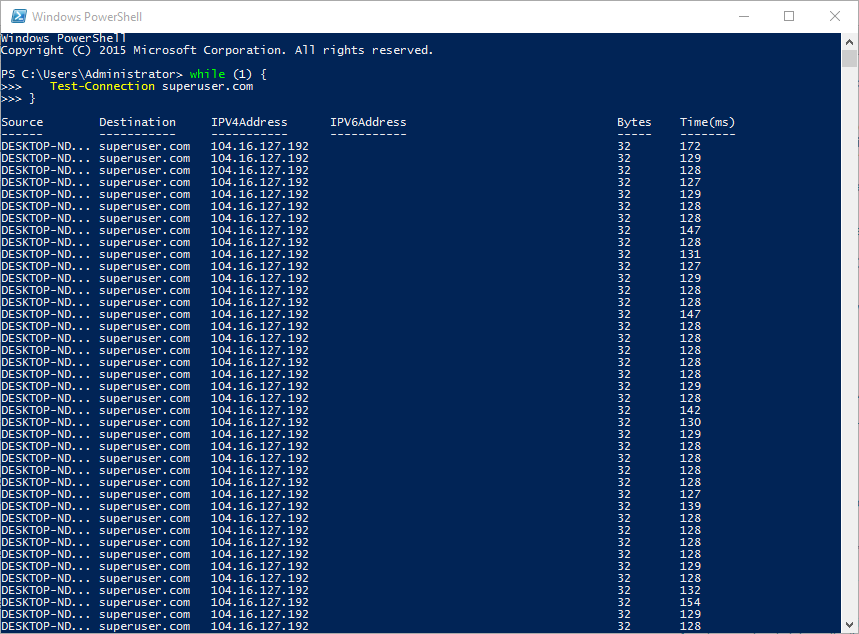Click the Microsoft Corporation copyright line
This screenshot has height=634, width=859.
coord(217,50)
